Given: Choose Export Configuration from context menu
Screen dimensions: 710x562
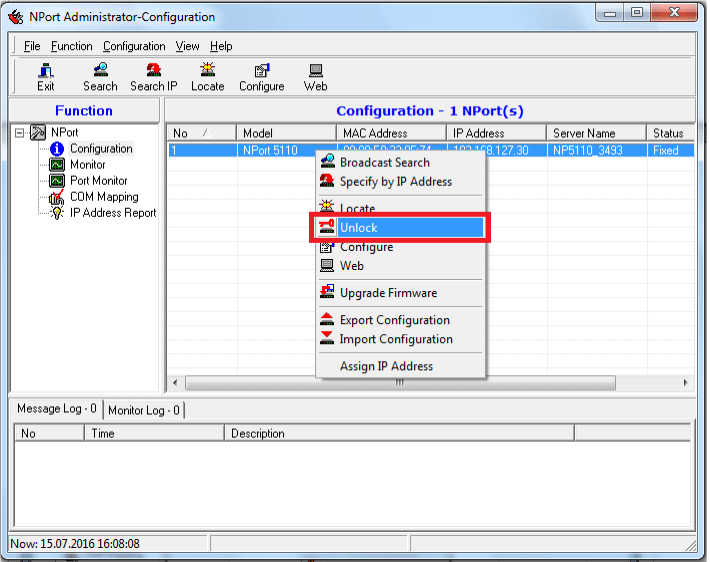Looking at the screenshot, I should [394, 320].
